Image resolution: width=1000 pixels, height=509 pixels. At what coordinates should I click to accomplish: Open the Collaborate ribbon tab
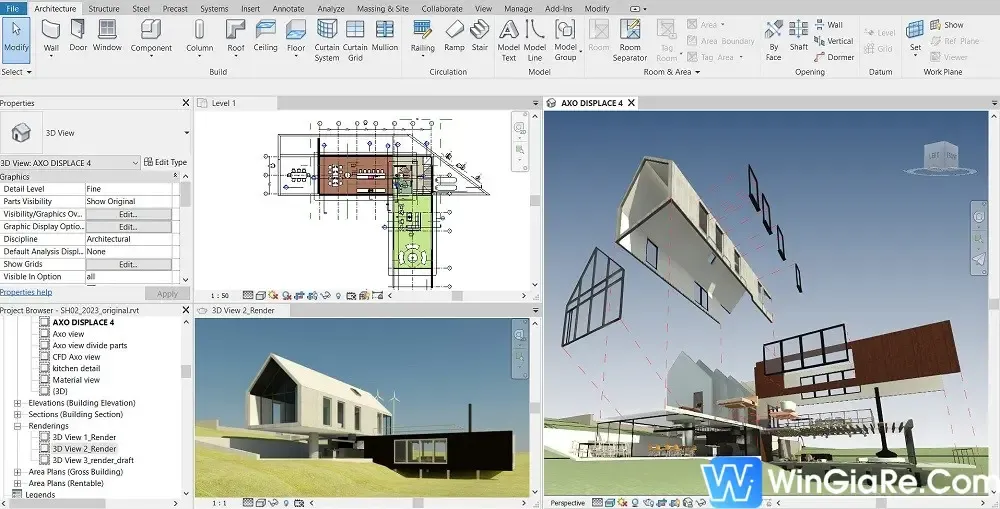pyautogui.click(x=442, y=8)
